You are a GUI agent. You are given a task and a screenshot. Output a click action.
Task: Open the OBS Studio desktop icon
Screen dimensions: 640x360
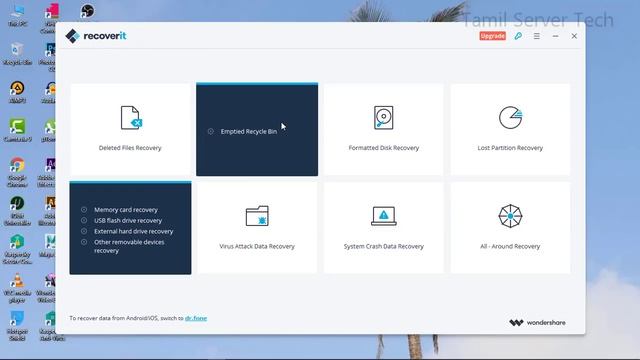point(87,11)
